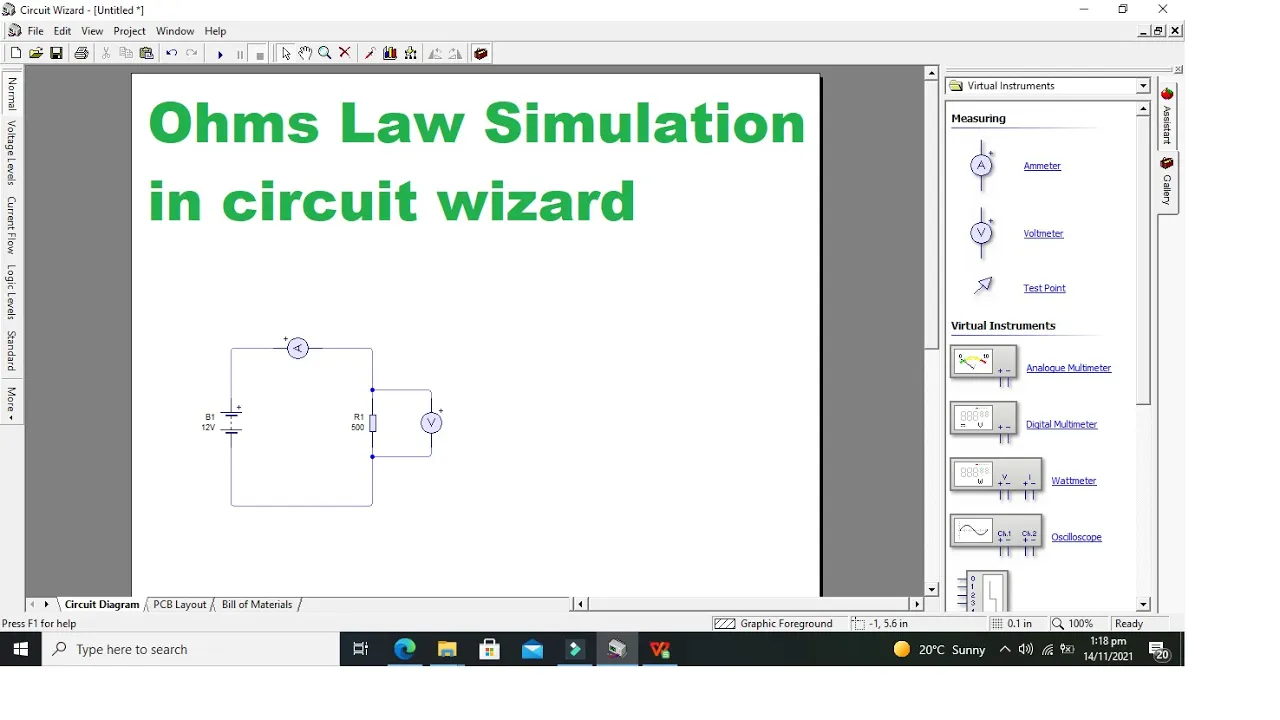The height and width of the screenshot is (720, 1280).
Task: Undo the last action
Action: 171,54
